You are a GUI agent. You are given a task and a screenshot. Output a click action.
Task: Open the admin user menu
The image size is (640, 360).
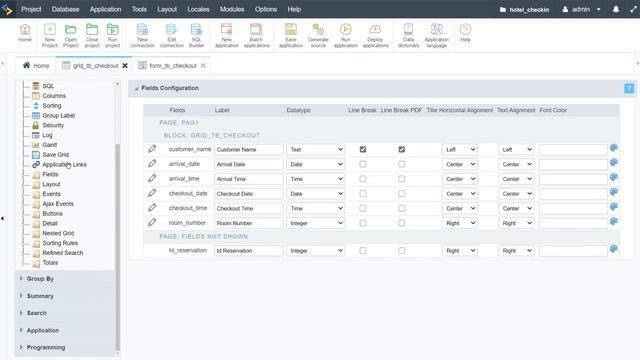581,9
